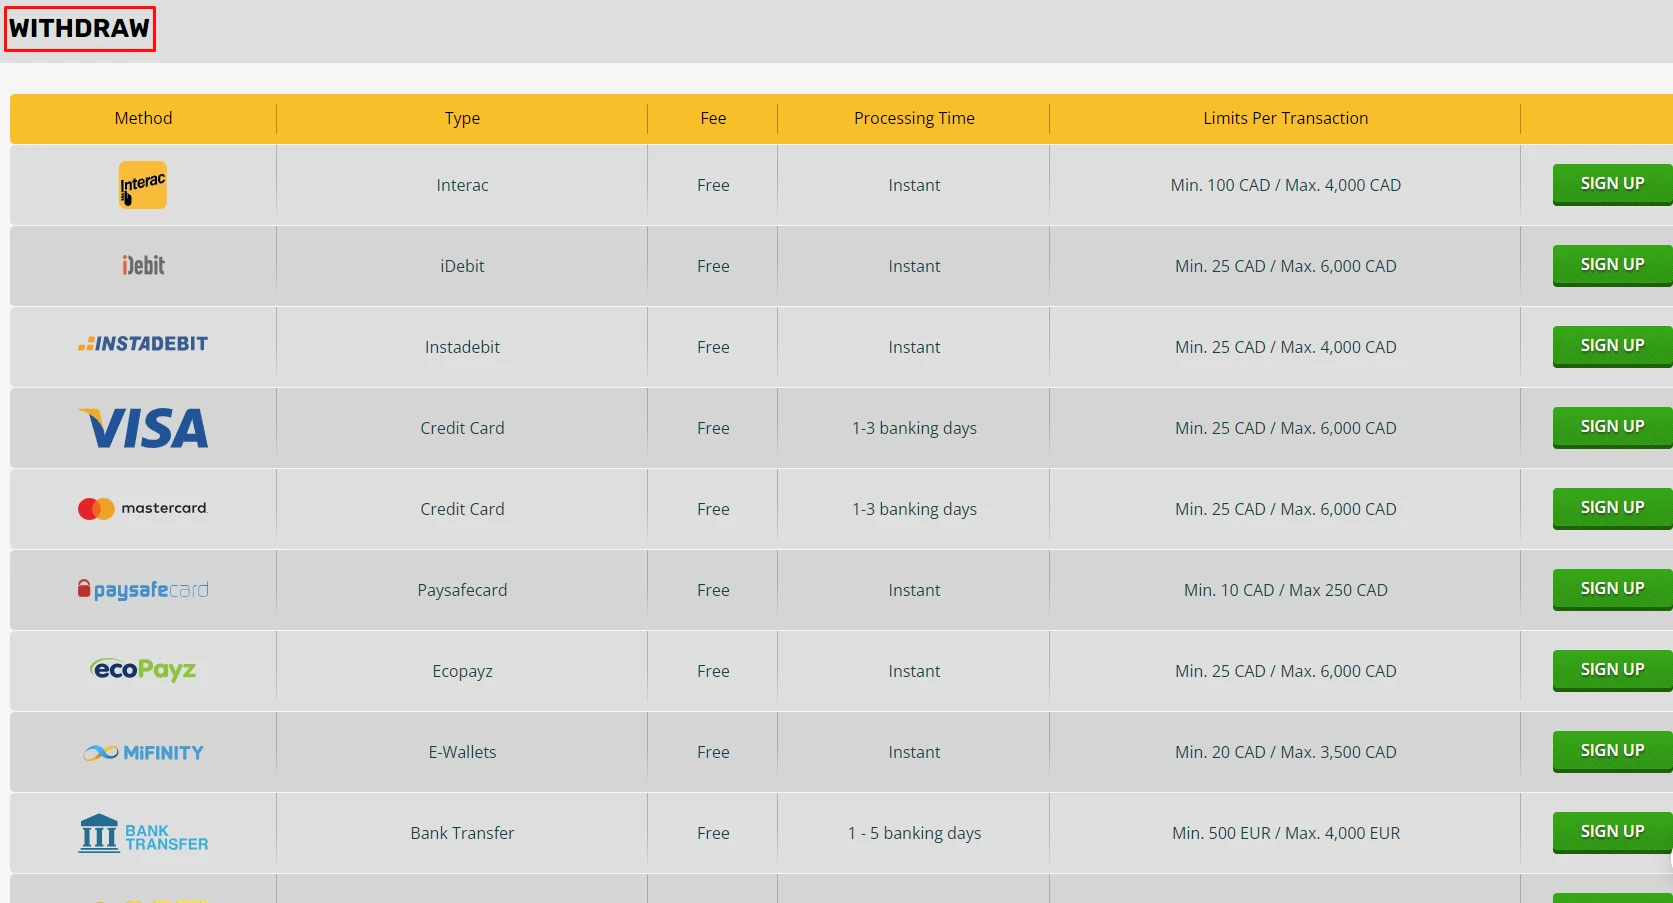Click the iDebit row limits cell
Viewport: 1673px width, 903px height.
click(1285, 266)
